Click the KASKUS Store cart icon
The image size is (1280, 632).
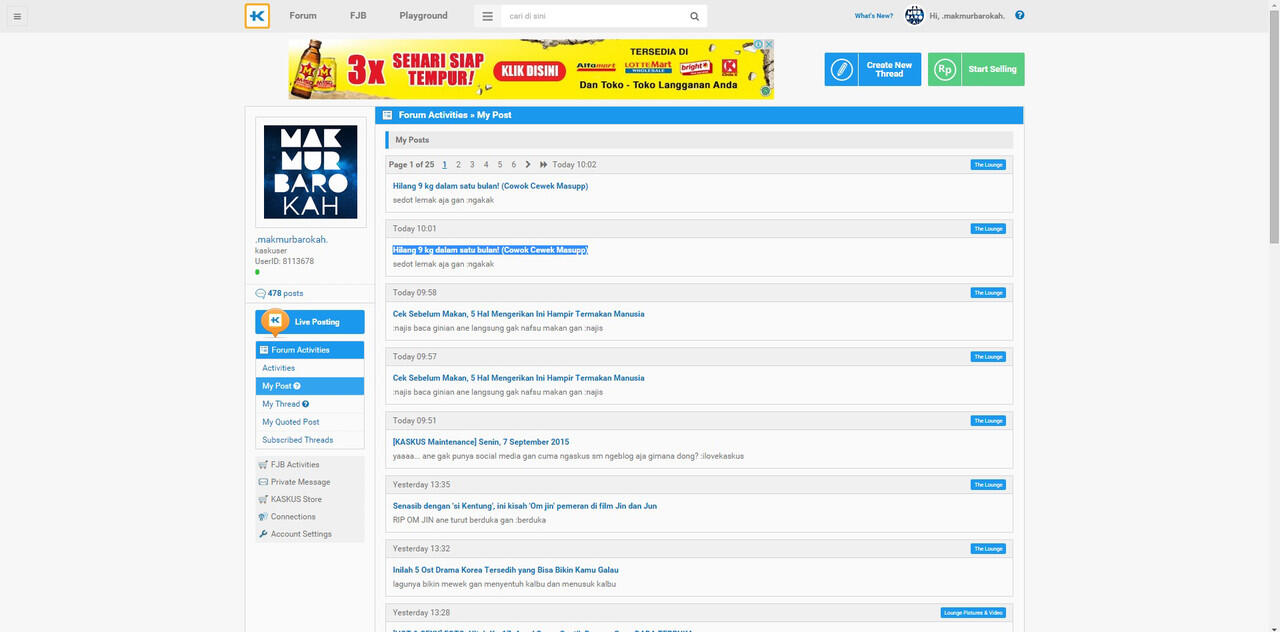tap(263, 499)
